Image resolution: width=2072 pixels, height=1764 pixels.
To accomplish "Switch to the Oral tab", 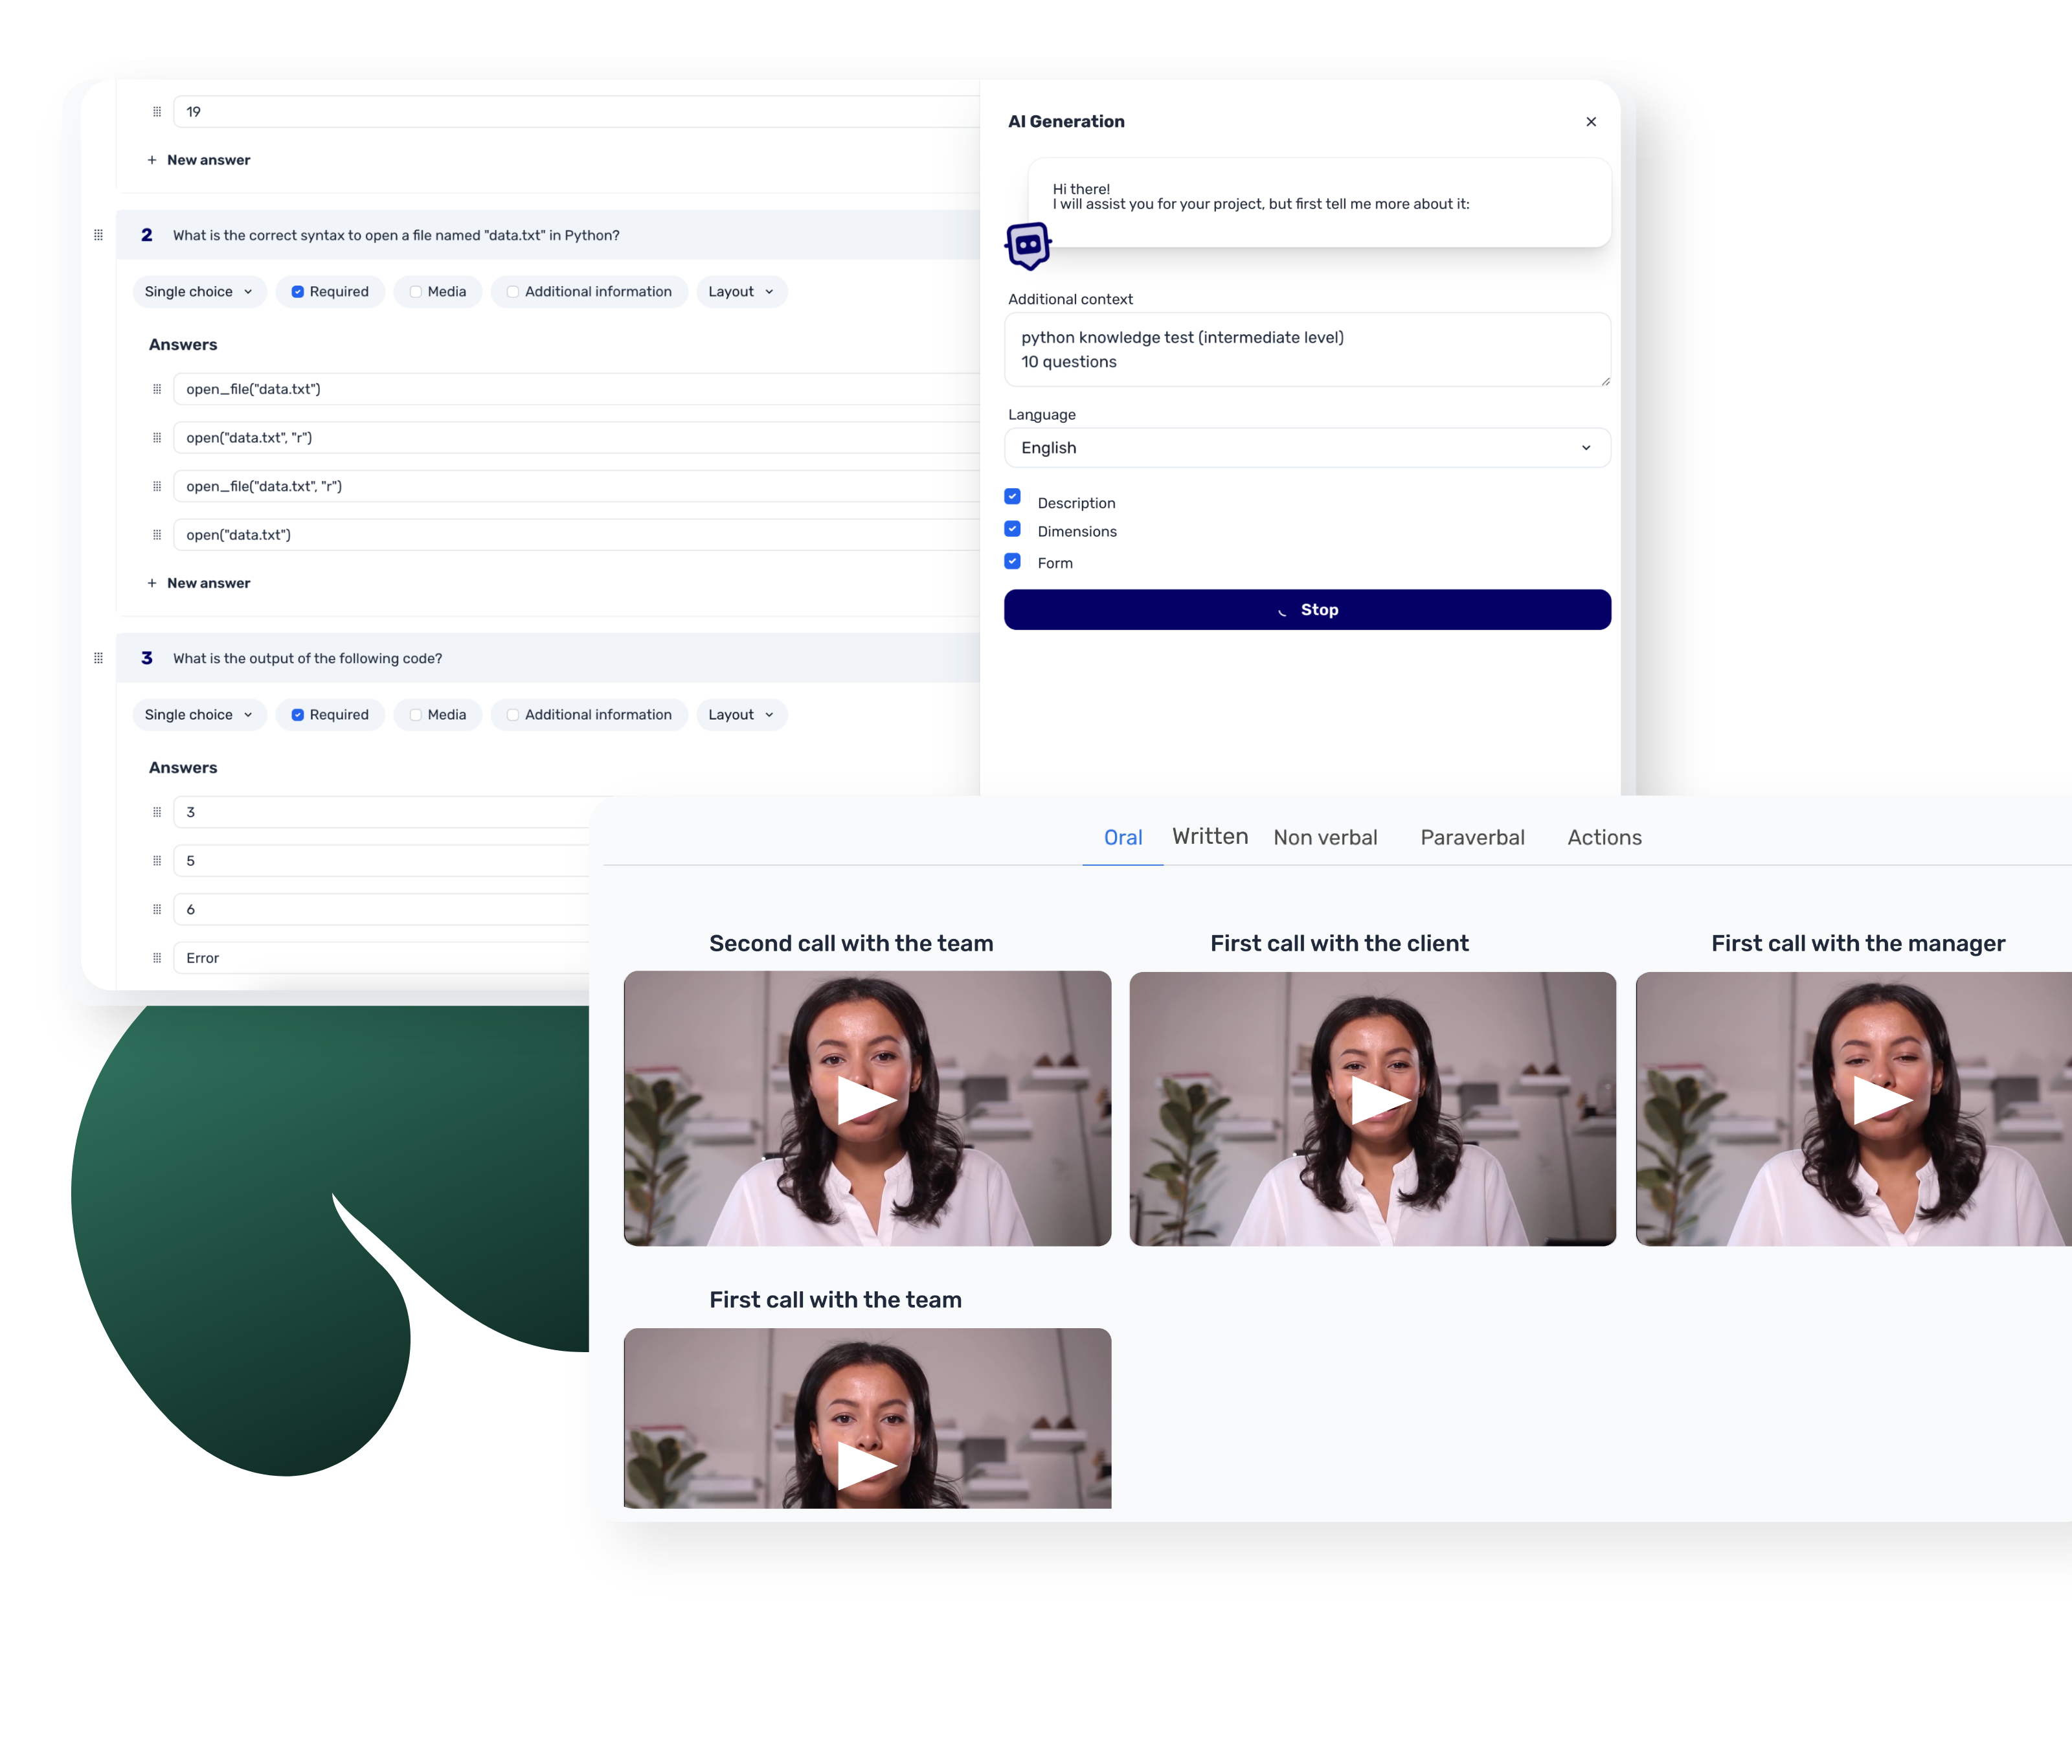I will (x=1123, y=838).
